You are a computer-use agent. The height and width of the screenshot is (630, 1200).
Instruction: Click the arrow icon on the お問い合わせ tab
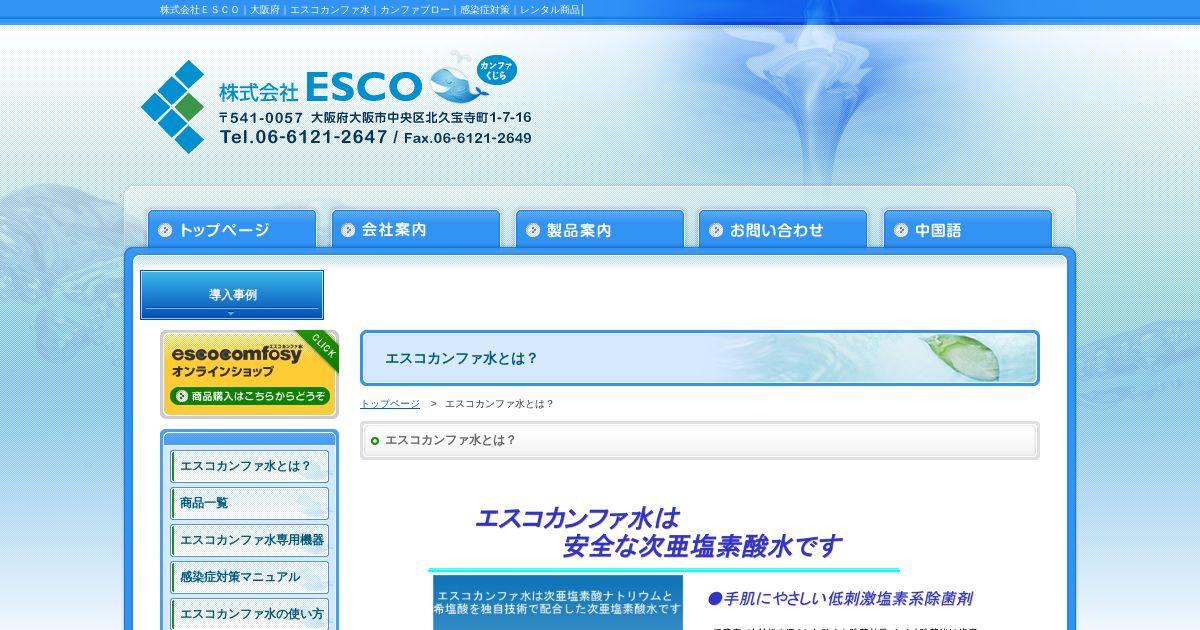716,230
